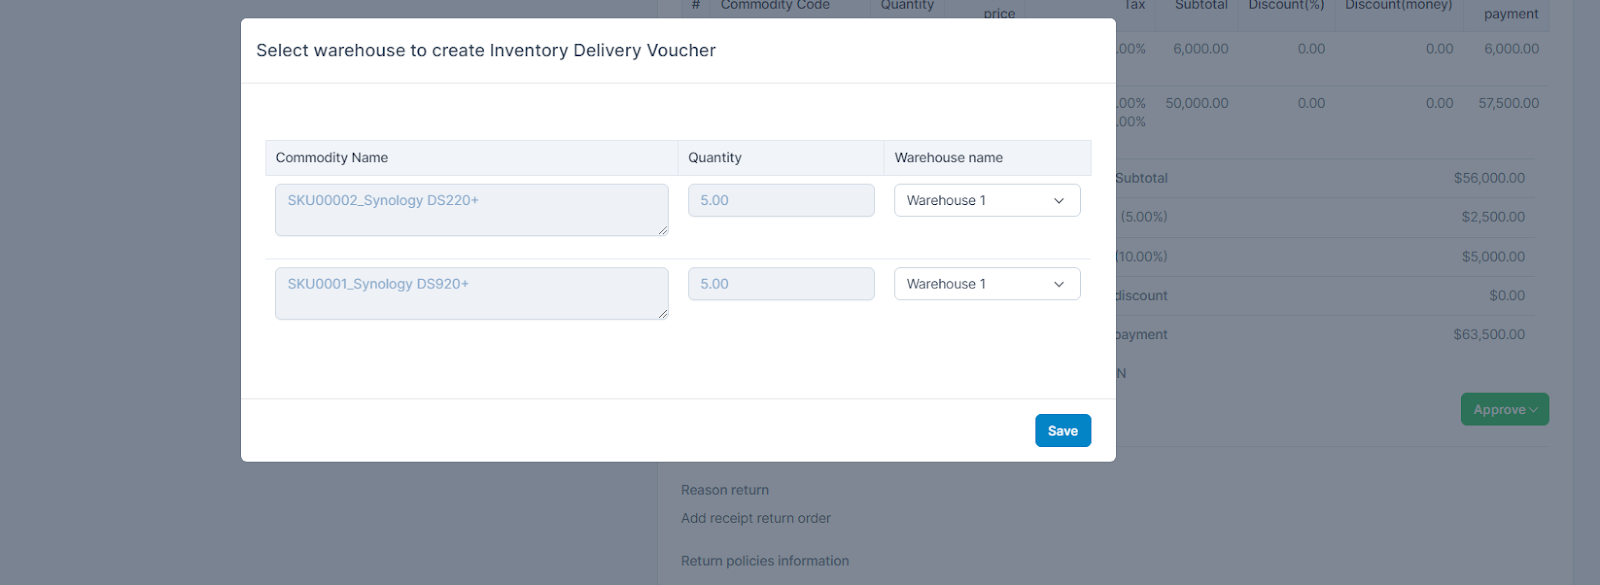
Task: Click the Inventory Delivery Voucher dialog title
Action: [486, 51]
